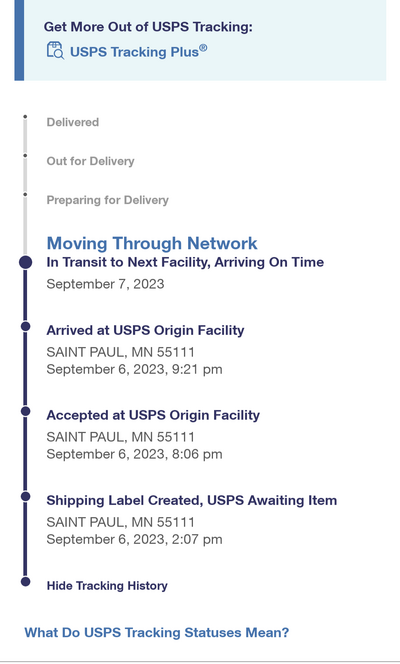Open What Do USPS Tracking Statuses Mean?
Viewport: 400px width, 664px height.
pos(157,633)
